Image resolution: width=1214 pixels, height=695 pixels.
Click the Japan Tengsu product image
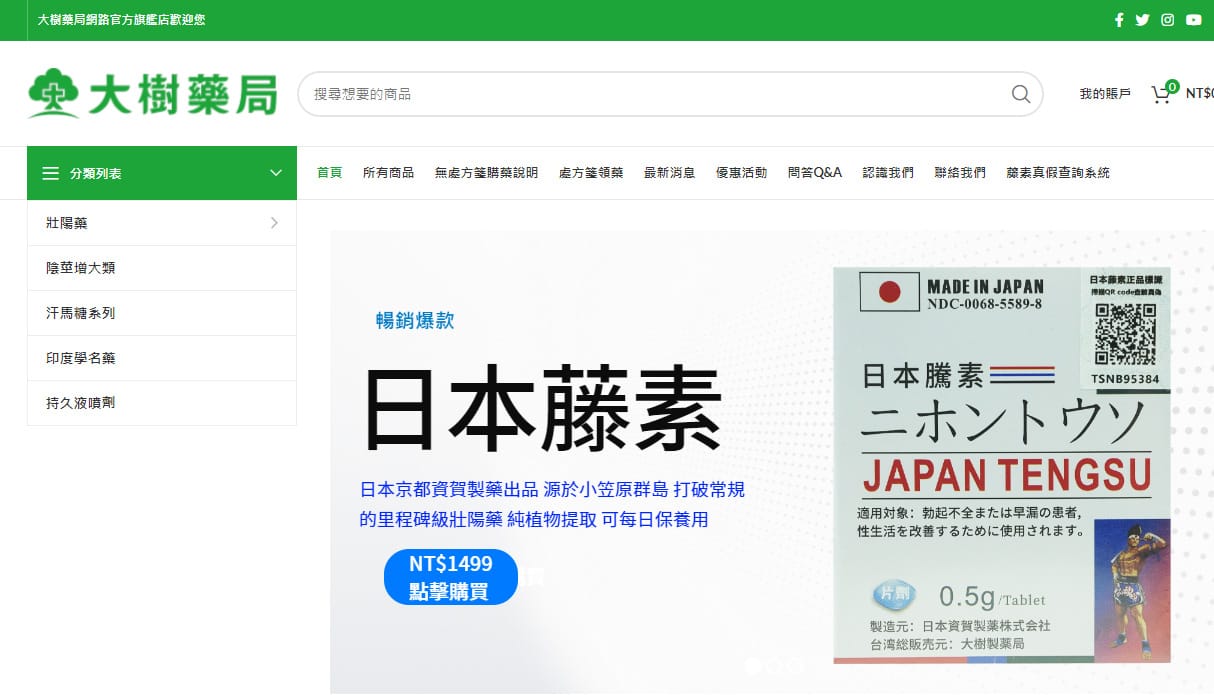click(x=1002, y=465)
